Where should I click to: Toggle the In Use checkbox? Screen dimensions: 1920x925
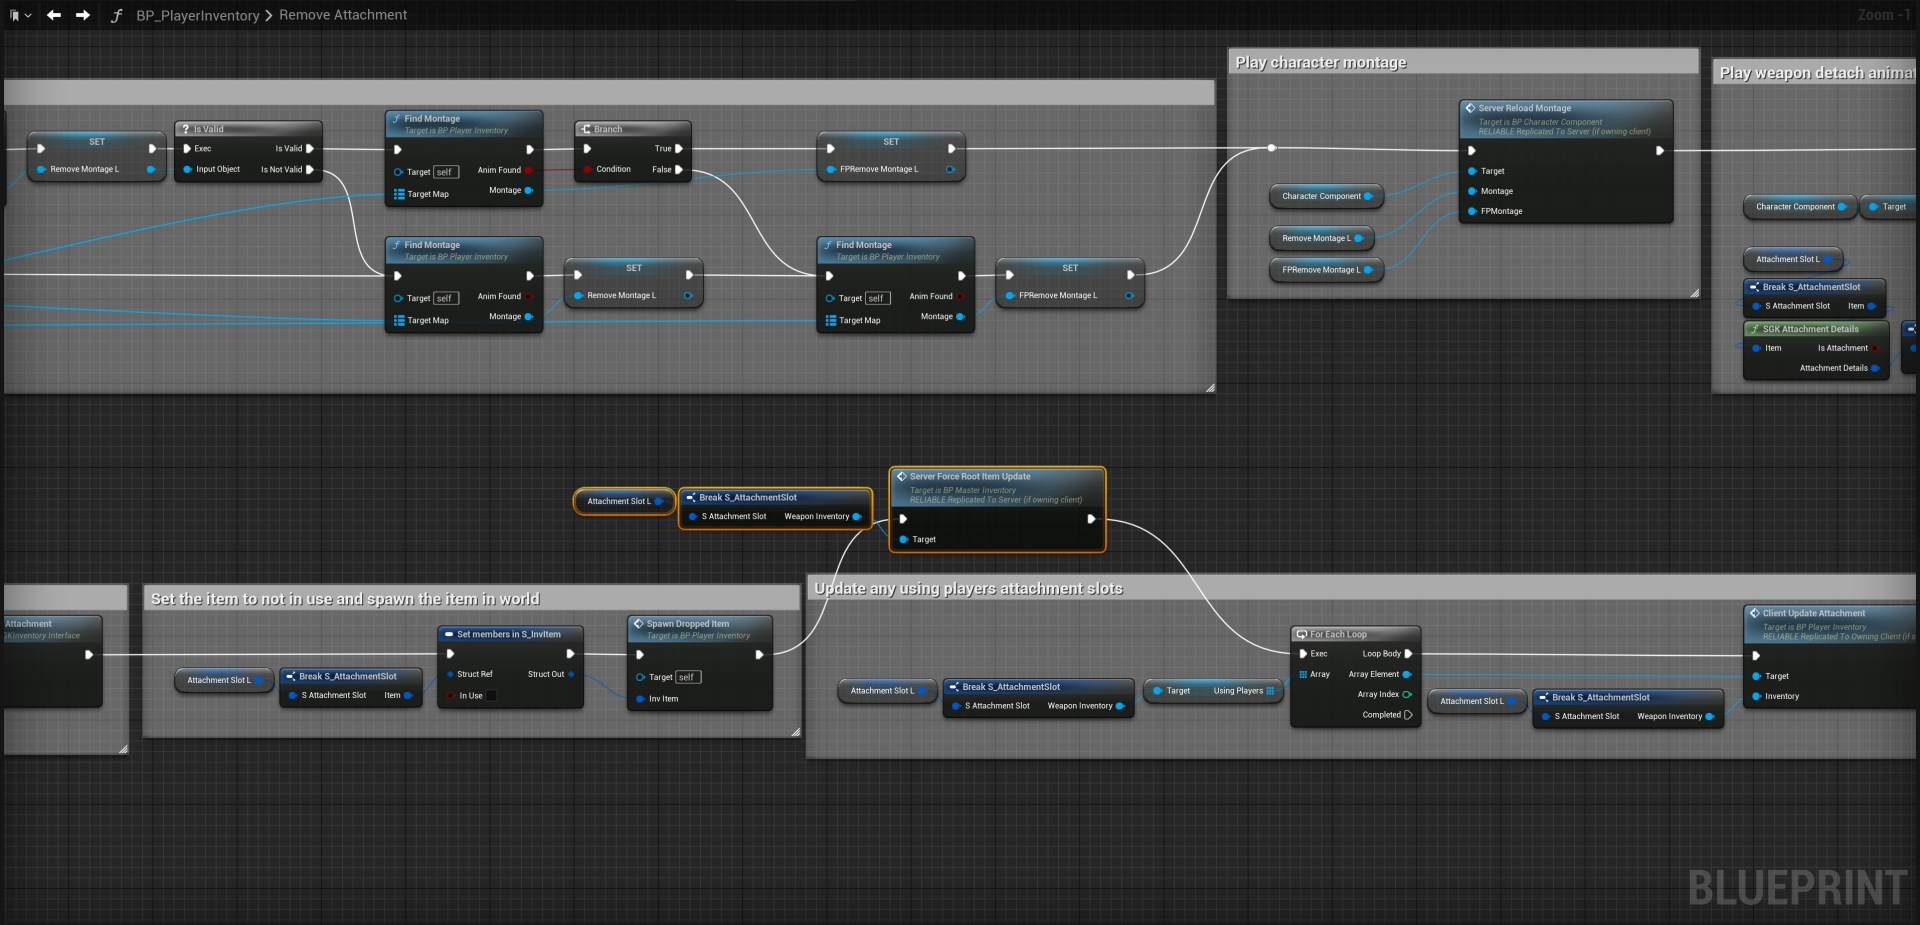tap(490, 696)
